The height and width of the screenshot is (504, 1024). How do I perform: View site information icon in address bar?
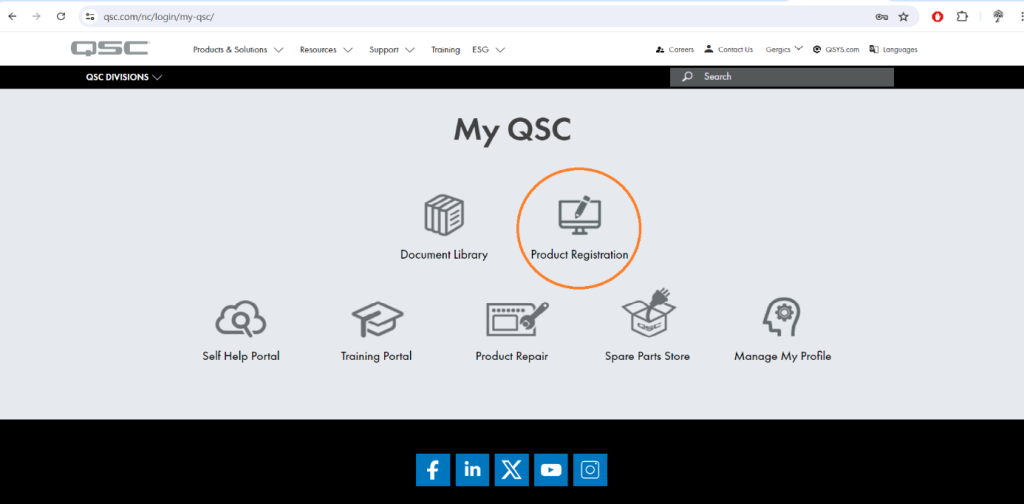(x=91, y=17)
